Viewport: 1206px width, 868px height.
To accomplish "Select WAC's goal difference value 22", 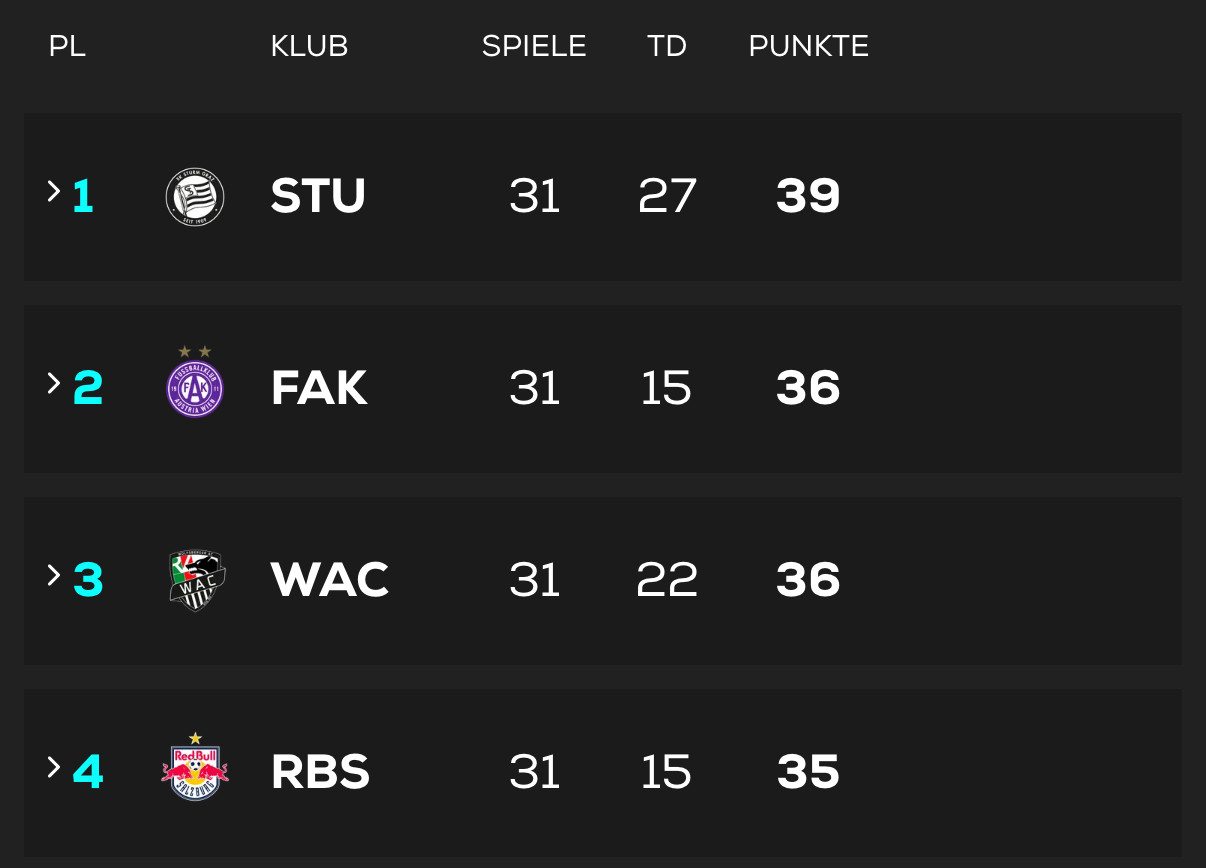I will click(x=667, y=580).
